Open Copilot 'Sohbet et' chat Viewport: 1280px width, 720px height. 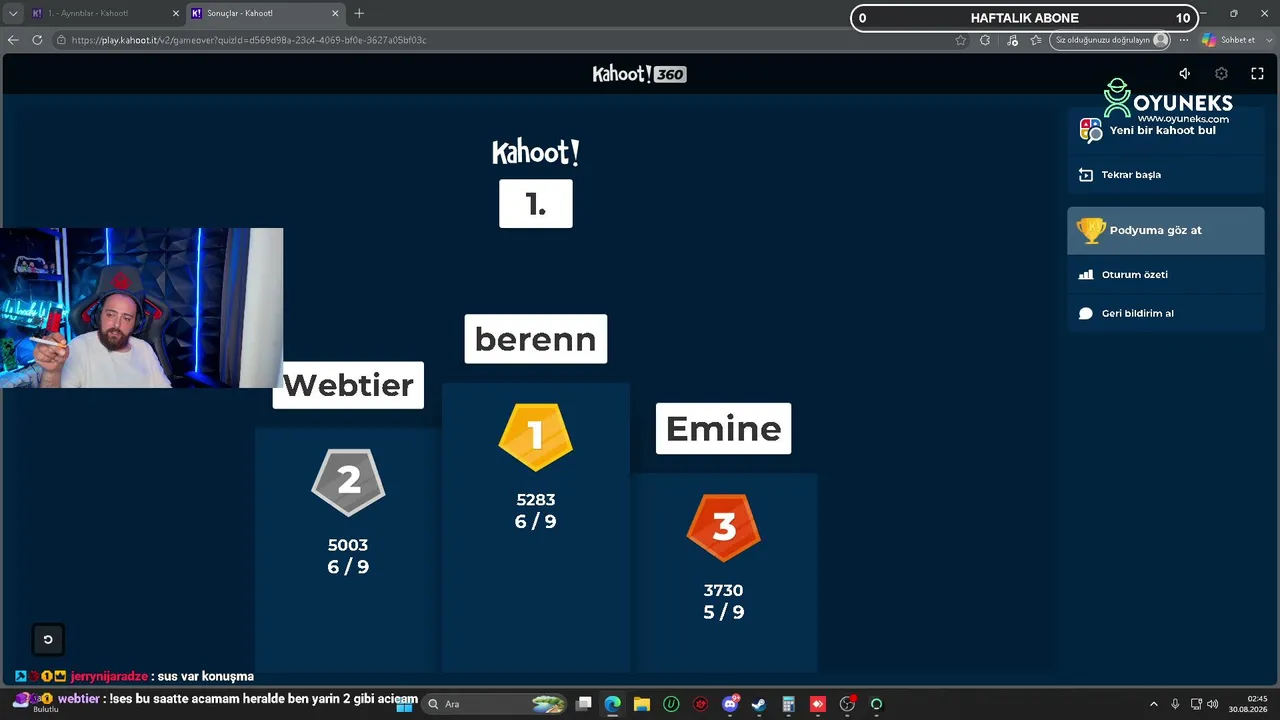tap(1229, 40)
